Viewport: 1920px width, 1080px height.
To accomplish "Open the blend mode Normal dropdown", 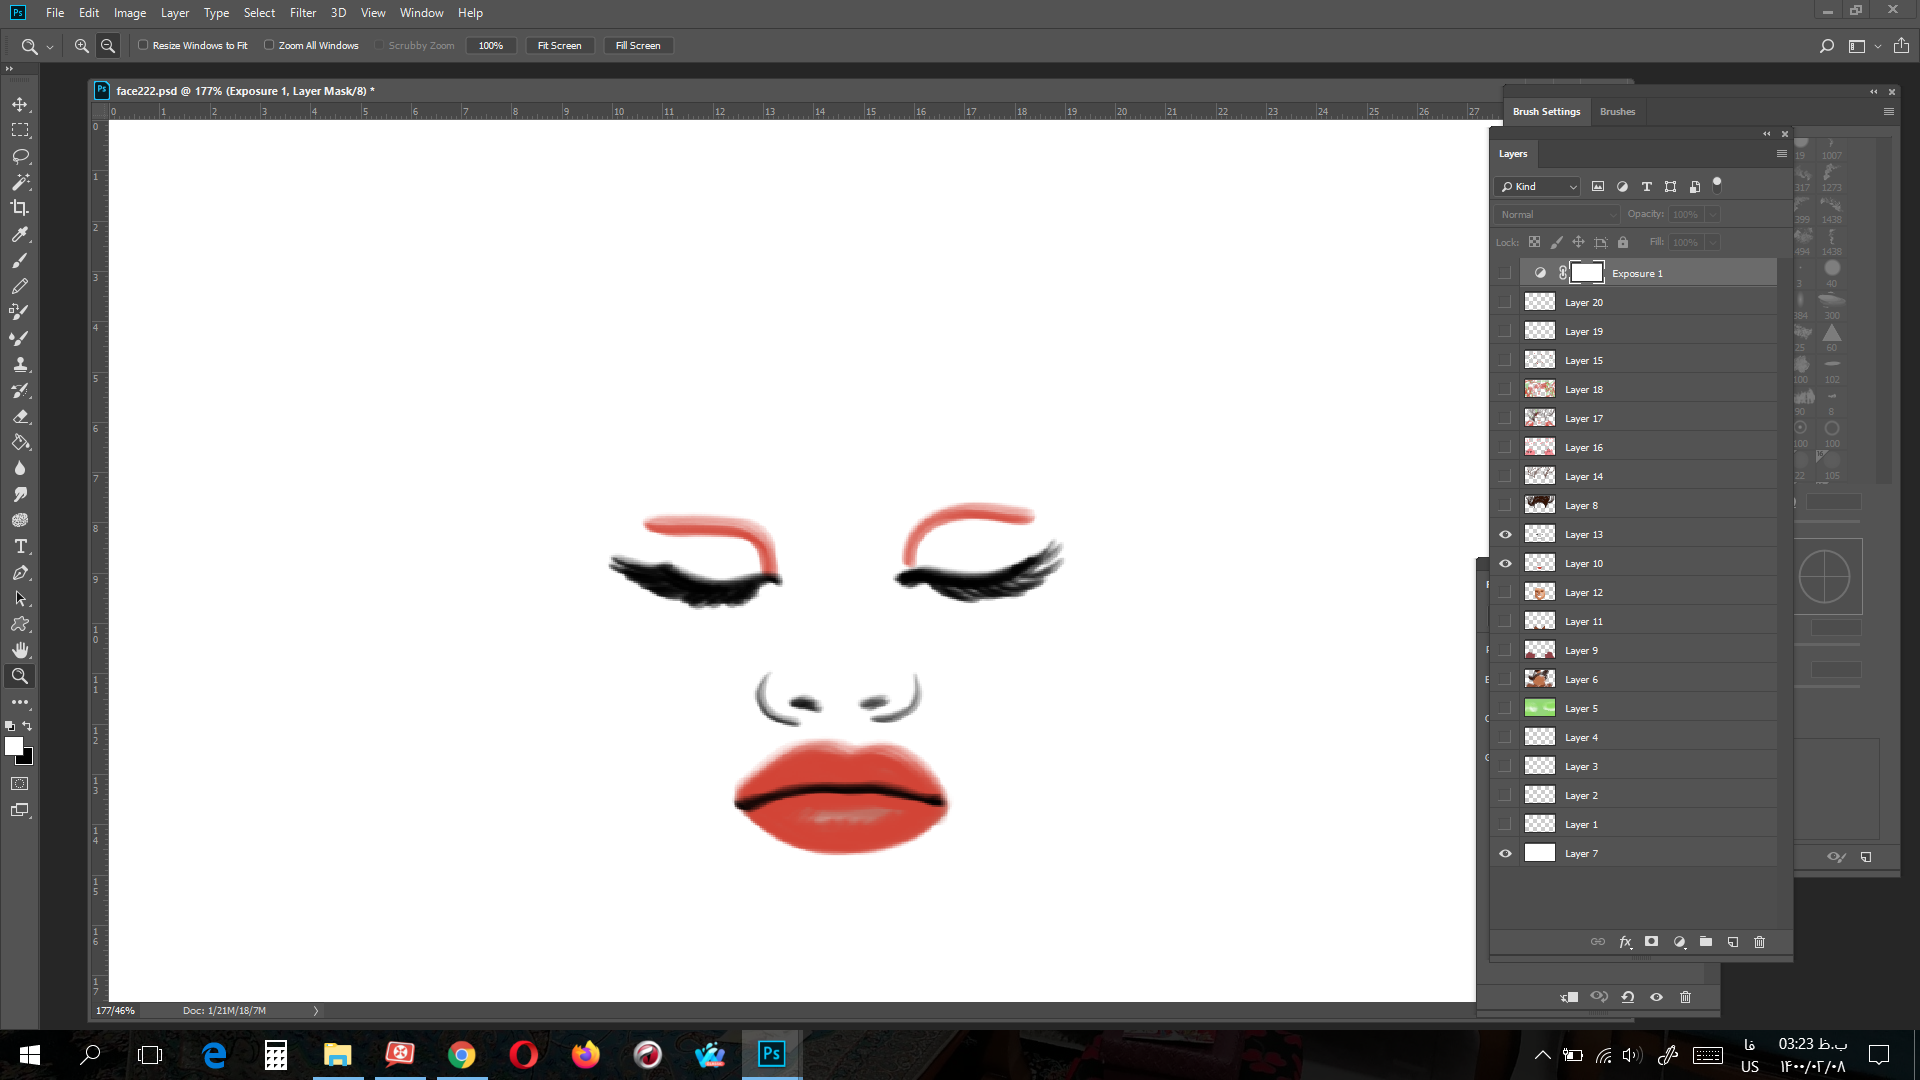I will [1557, 215].
